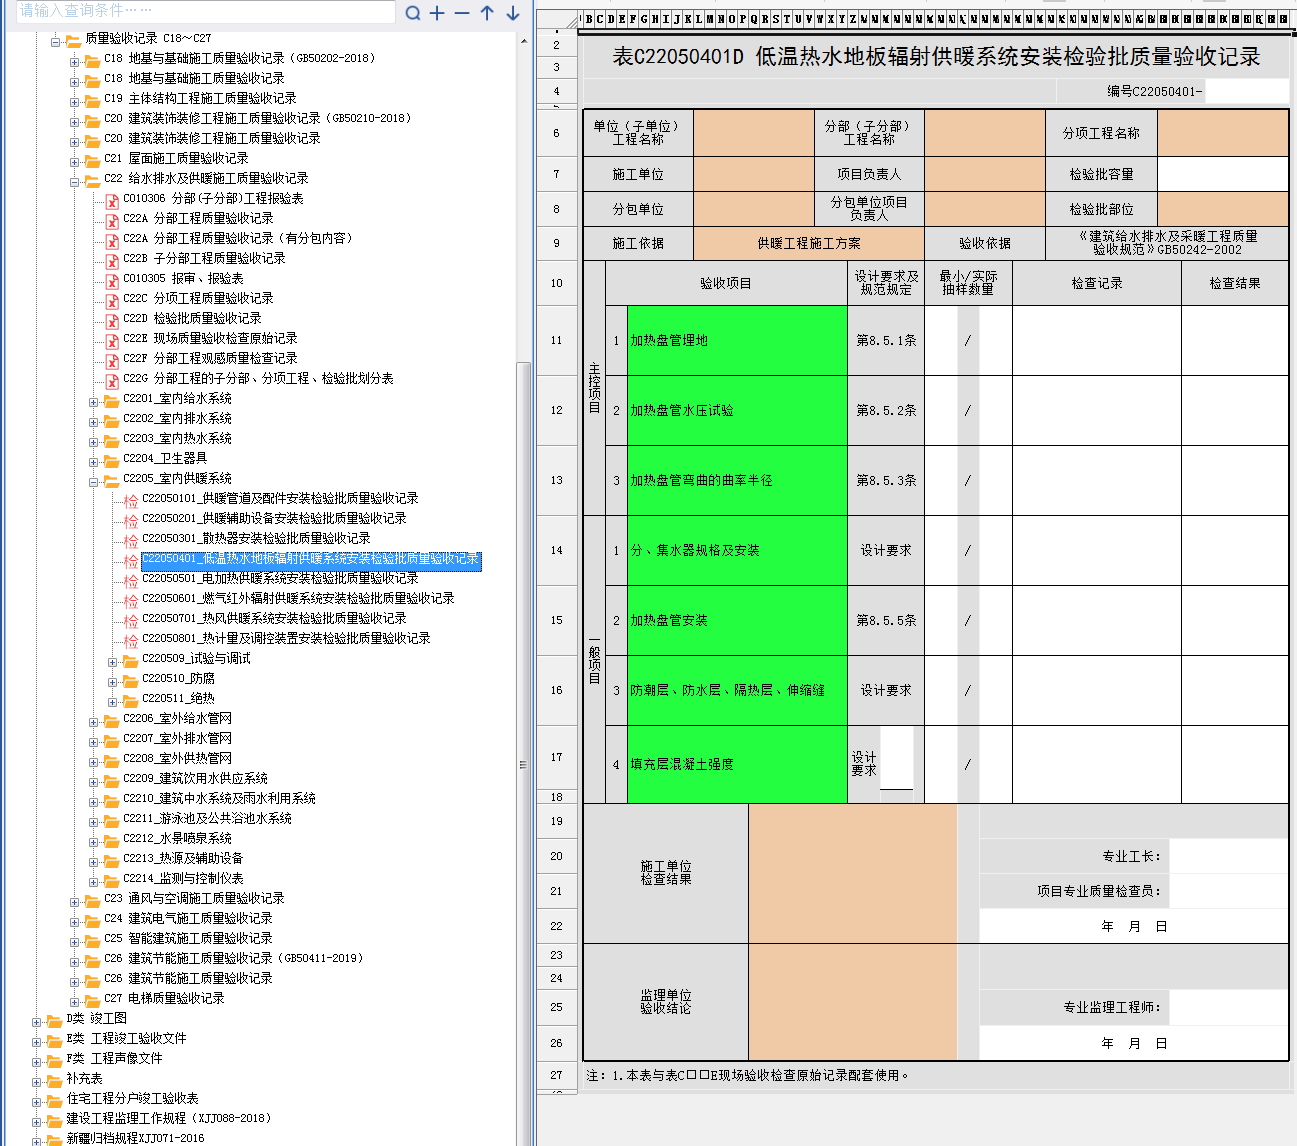Screen dimensions: 1297x1146
Task: Click the folder icon of C2201_室内给水系统
Action: click(111, 400)
